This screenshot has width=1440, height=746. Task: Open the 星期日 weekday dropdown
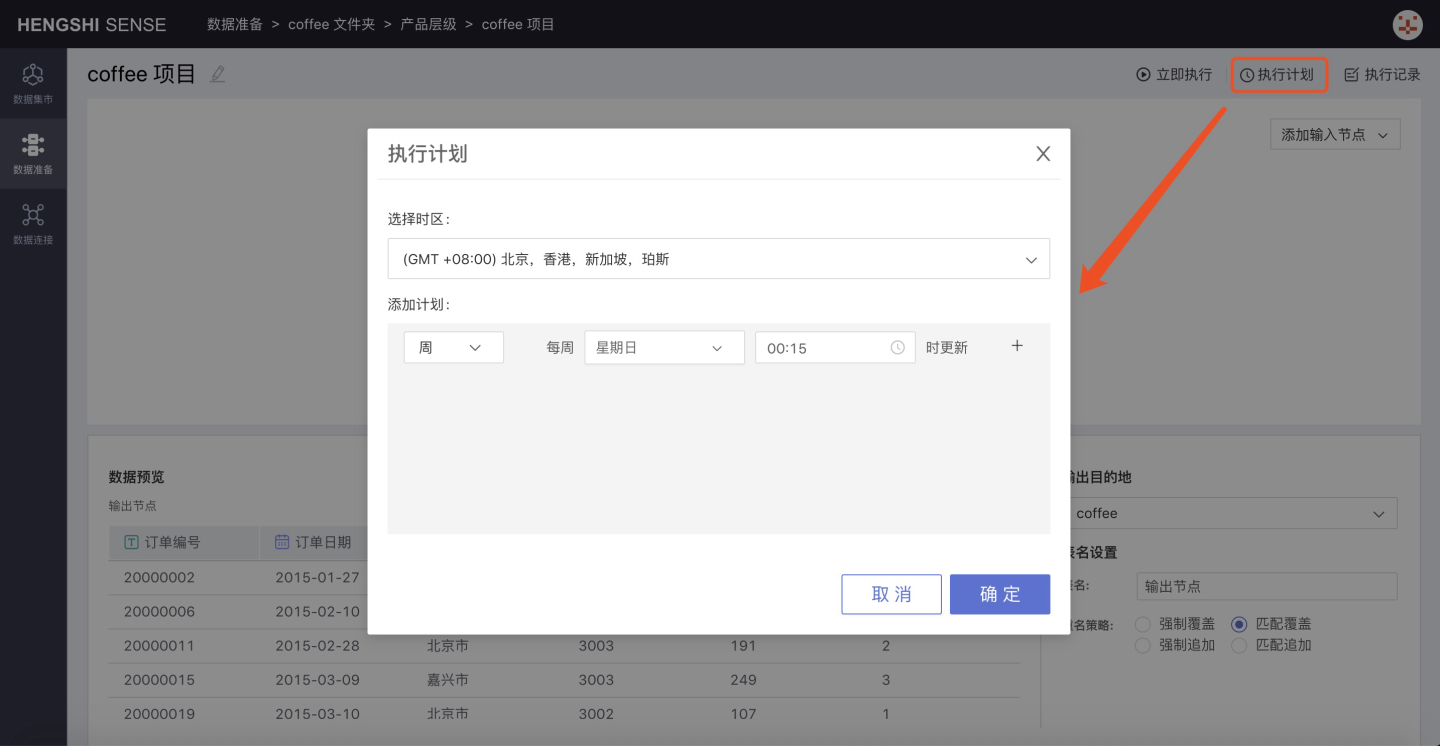click(664, 348)
